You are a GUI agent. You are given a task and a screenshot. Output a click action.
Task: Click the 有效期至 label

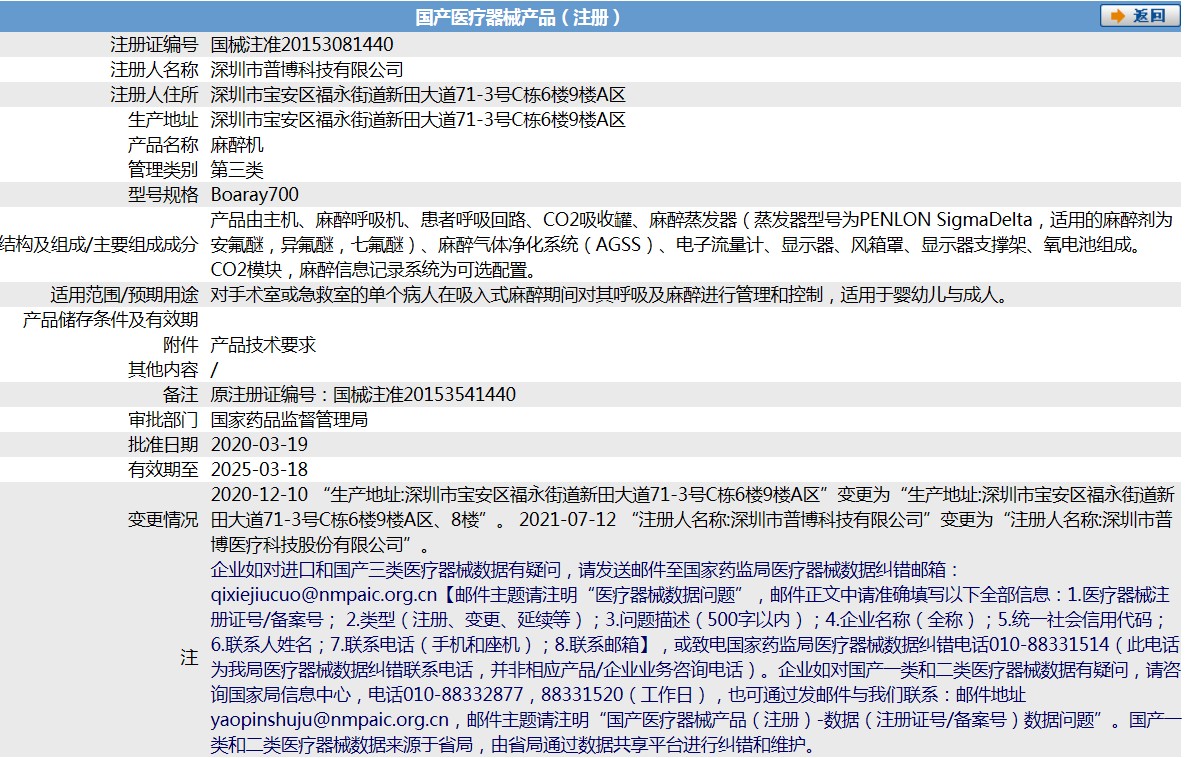[163, 469]
